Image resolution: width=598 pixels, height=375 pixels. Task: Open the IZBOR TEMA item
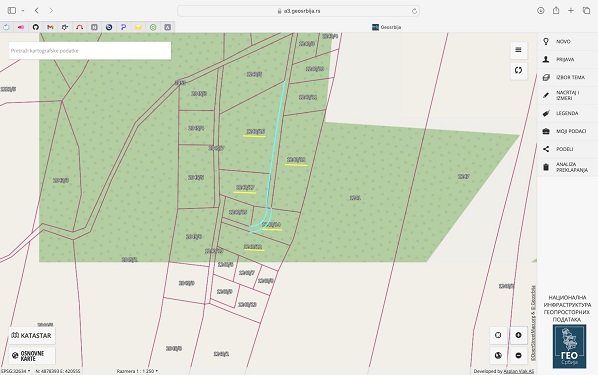tap(567, 77)
